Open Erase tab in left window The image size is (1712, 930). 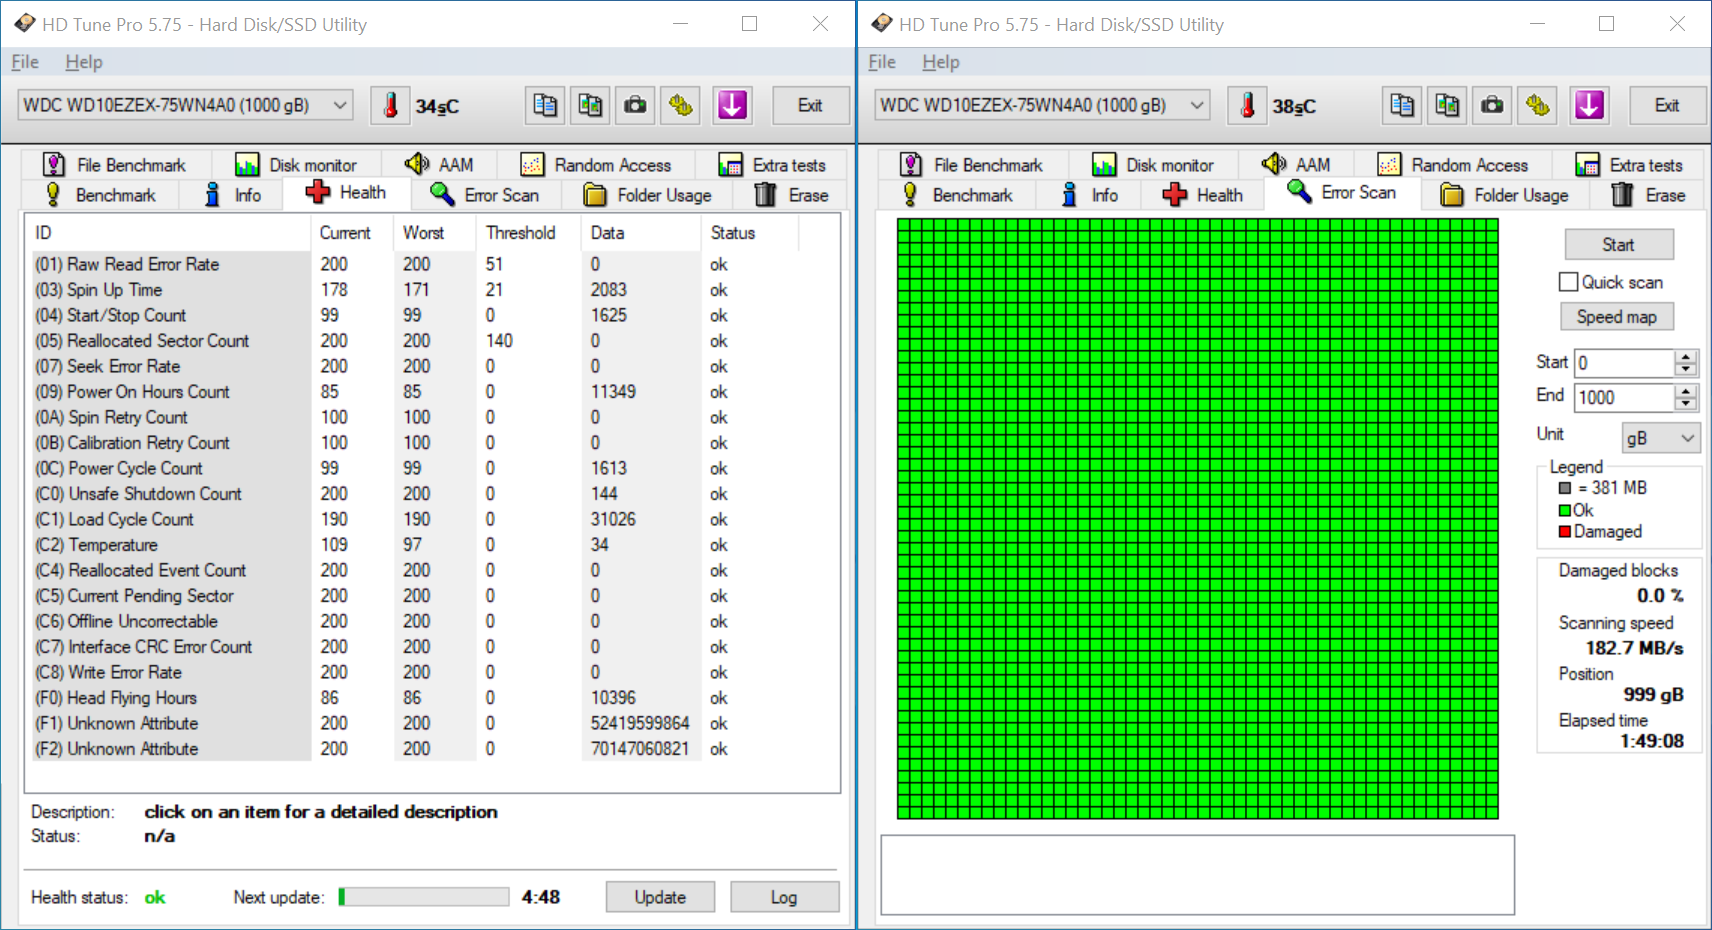click(x=791, y=195)
